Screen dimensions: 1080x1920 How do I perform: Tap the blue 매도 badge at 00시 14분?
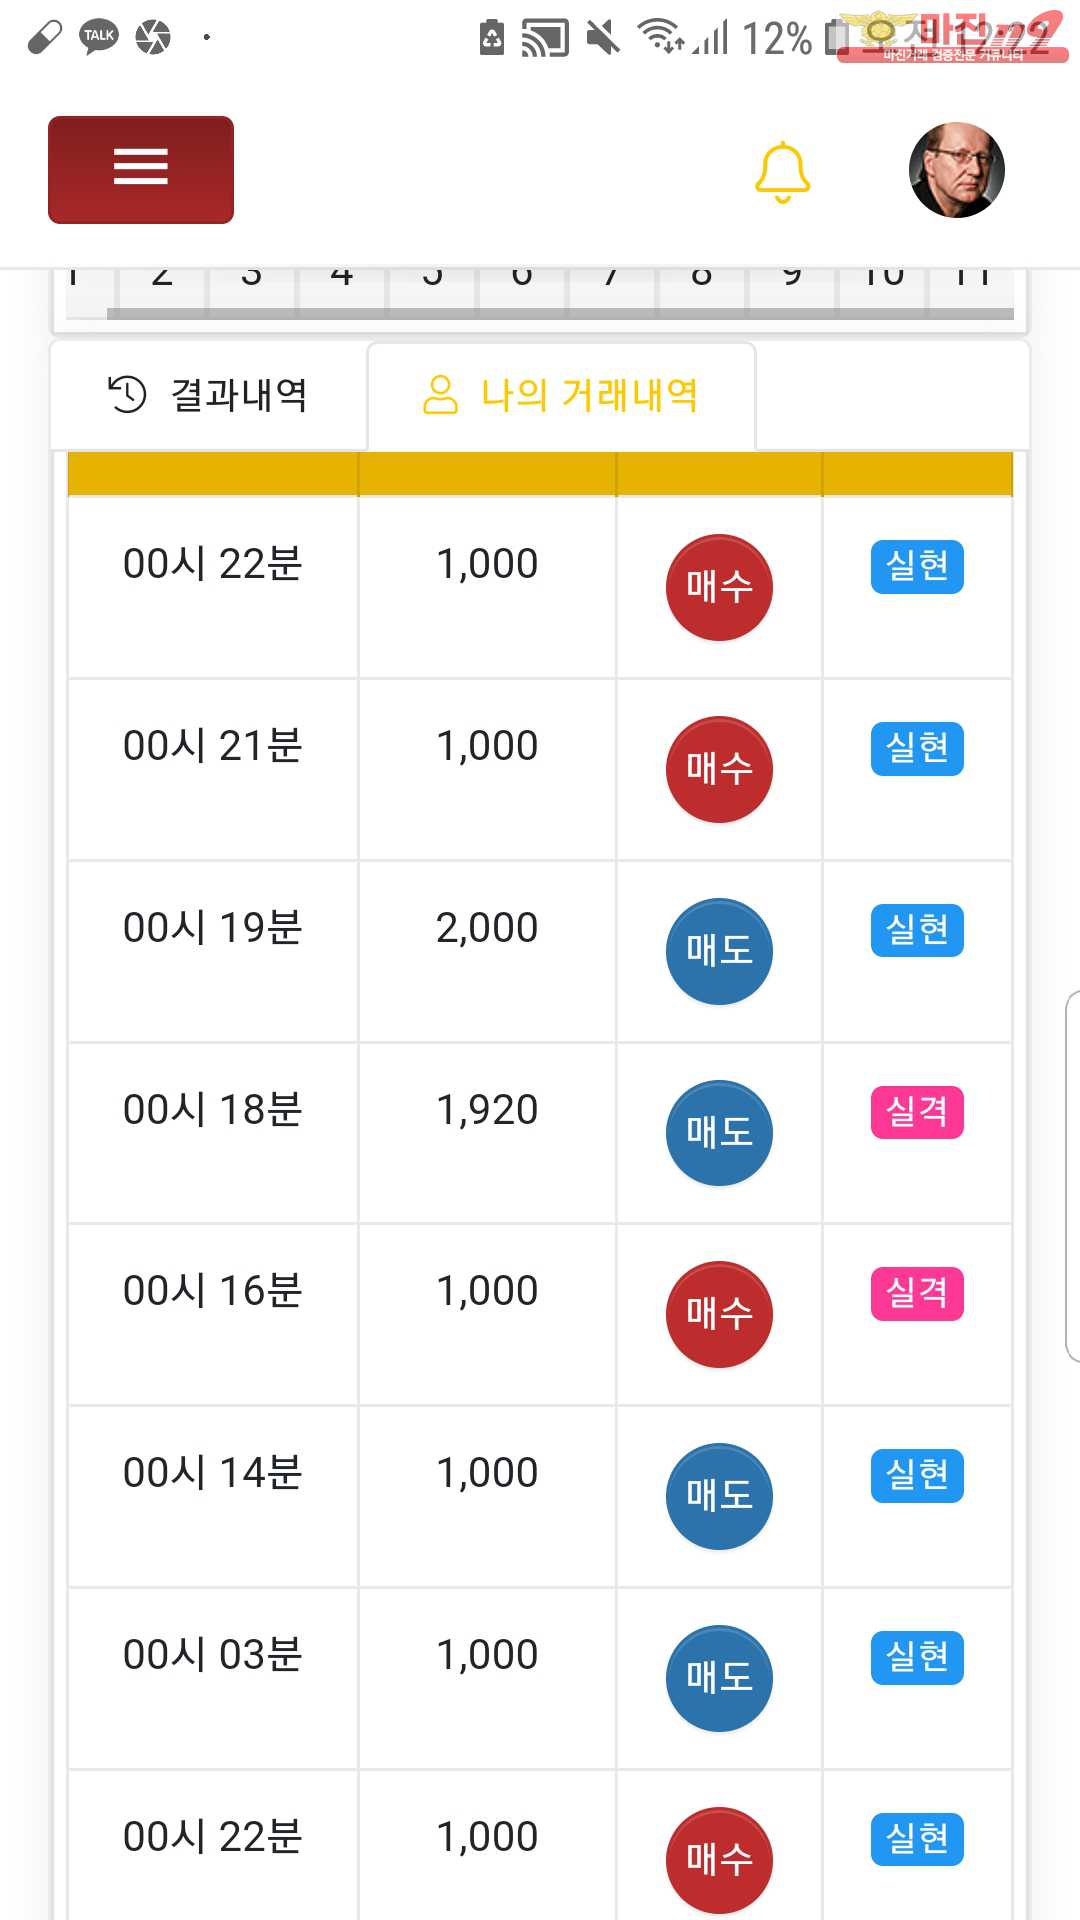tap(719, 1496)
